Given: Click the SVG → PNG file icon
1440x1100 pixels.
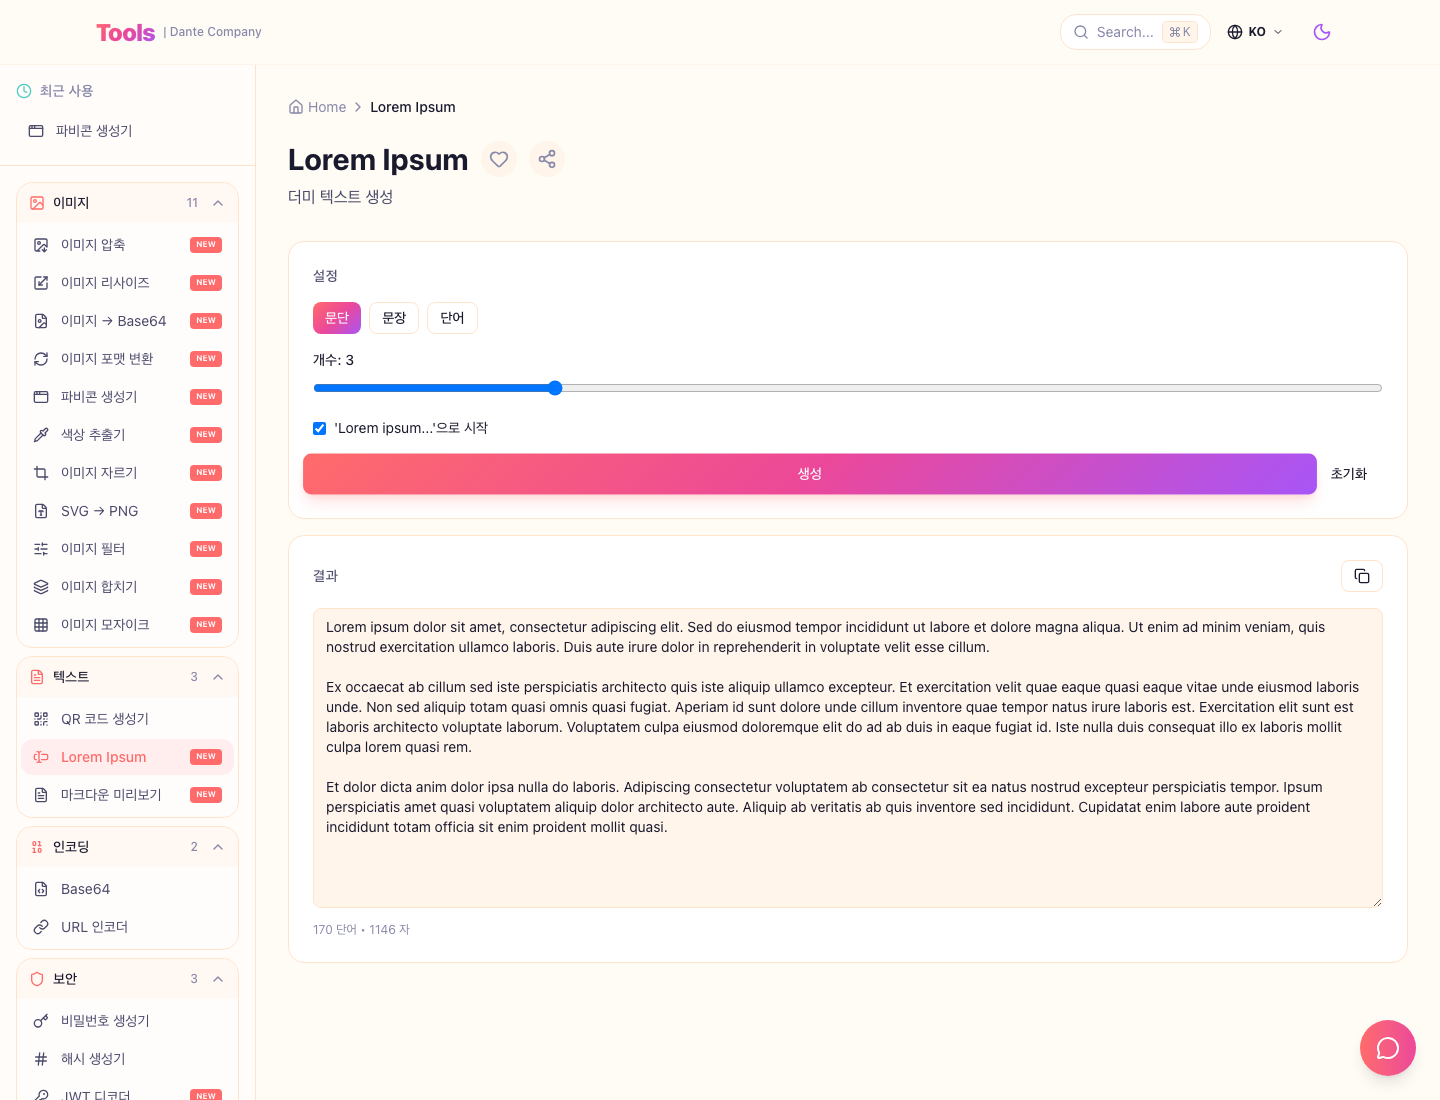Looking at the screenshot, I should 41,511.
